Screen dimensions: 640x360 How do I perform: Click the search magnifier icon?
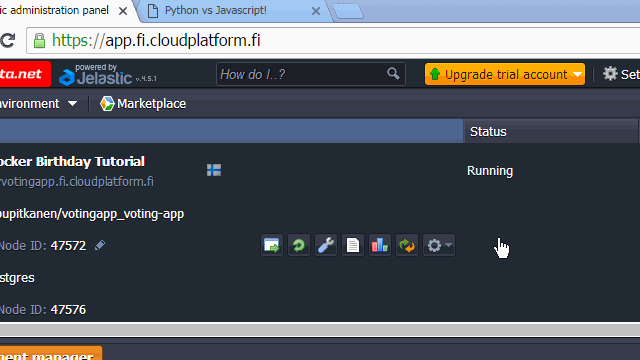coord(393,74)
